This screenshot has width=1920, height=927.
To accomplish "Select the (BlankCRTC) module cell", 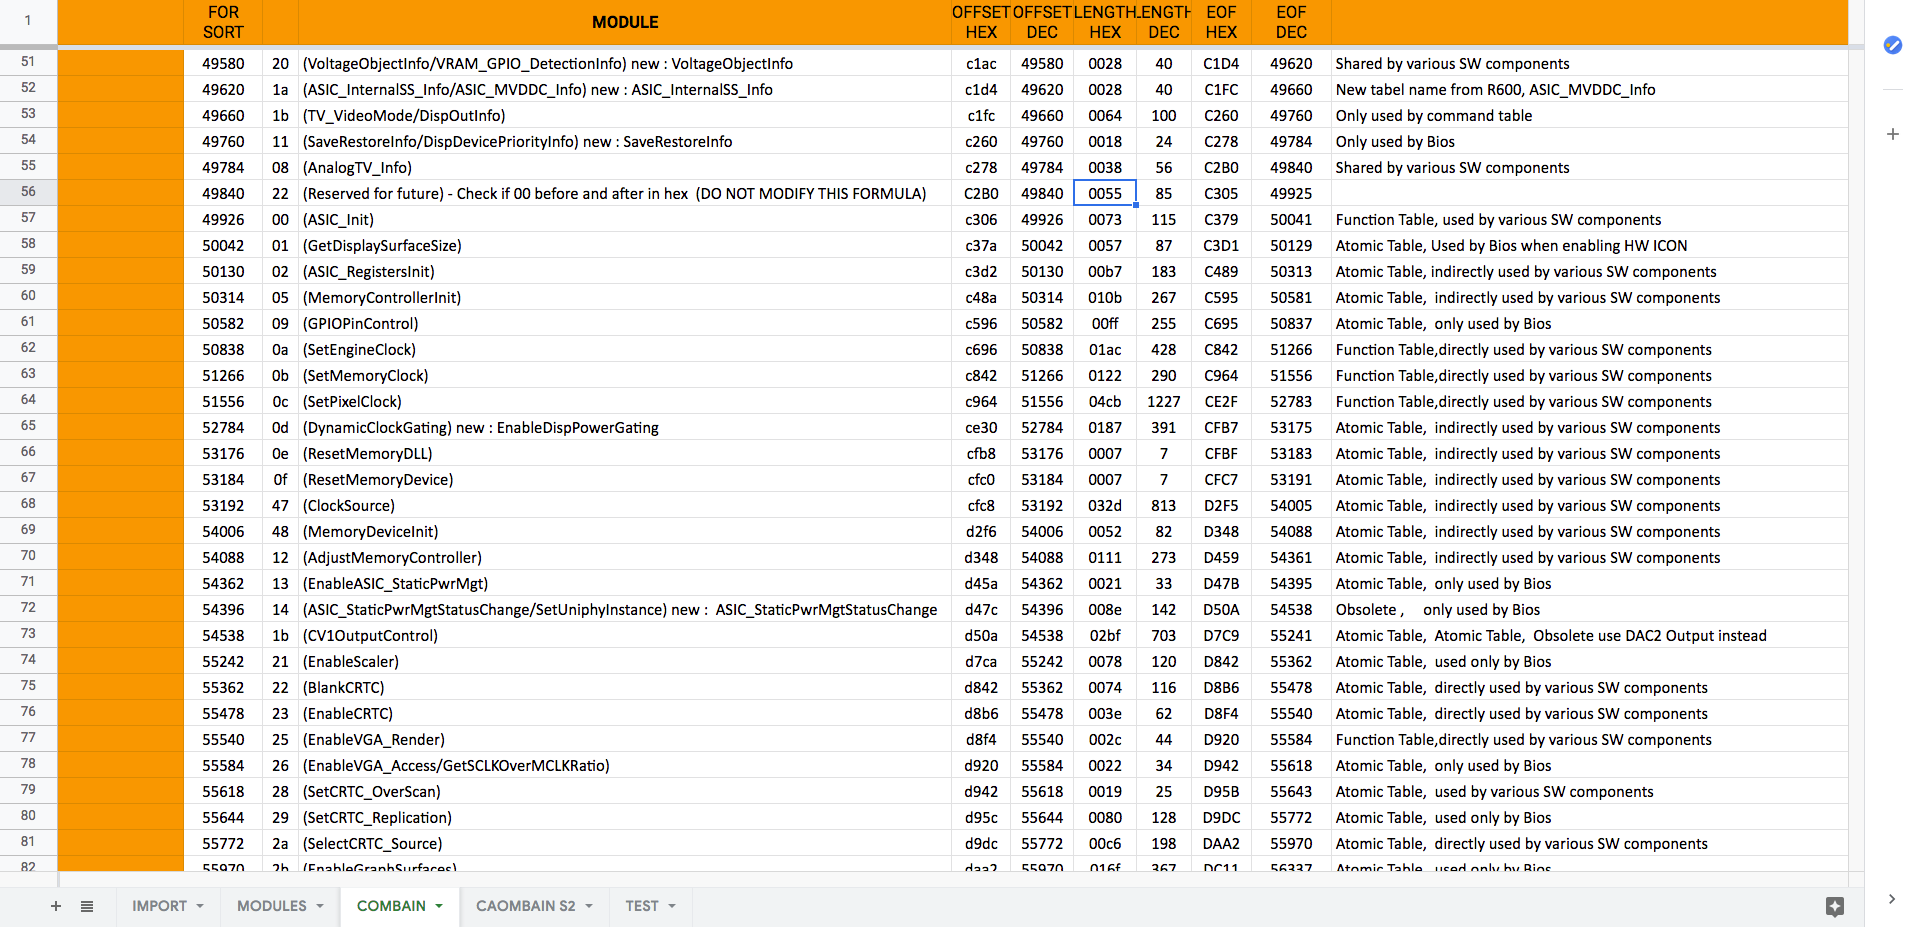I will pyautogui.click(x=625, y=687).
